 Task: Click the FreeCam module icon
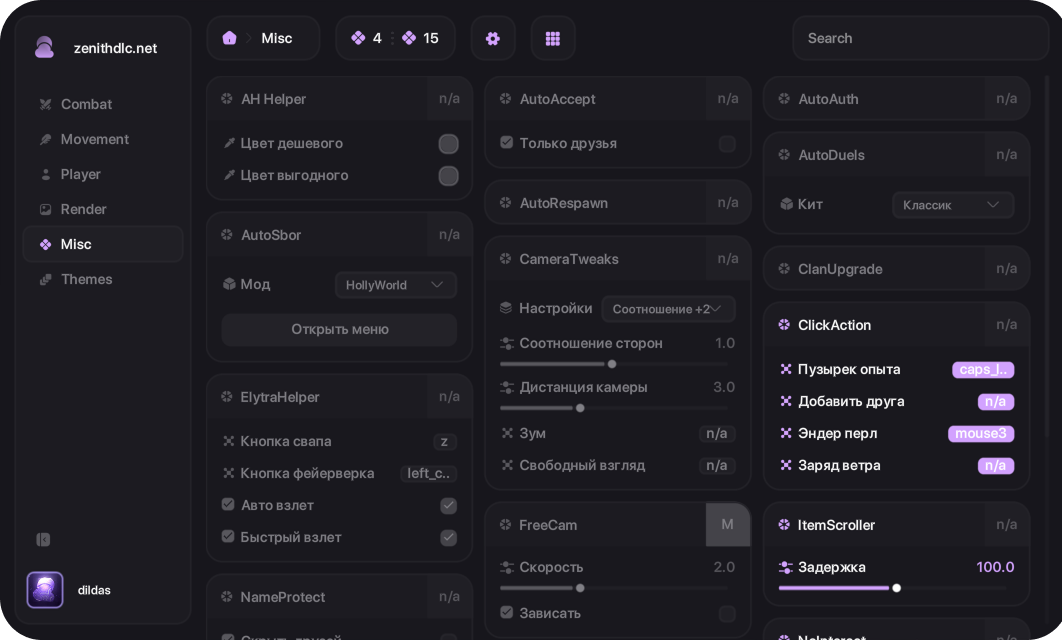505,525
